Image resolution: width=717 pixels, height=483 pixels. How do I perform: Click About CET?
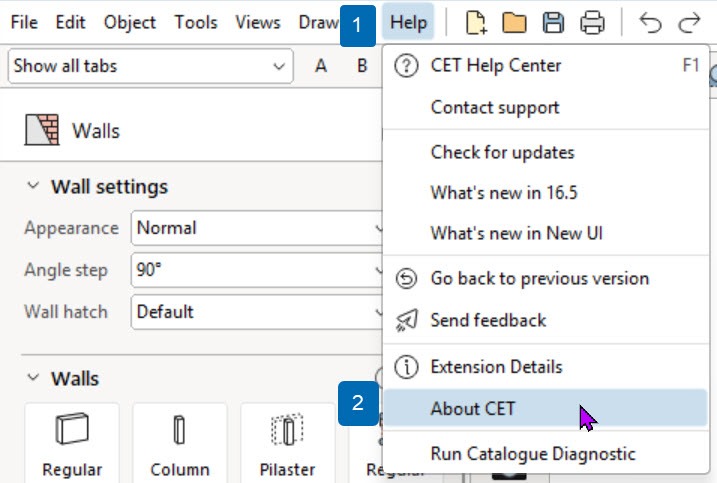pyautogui.click(x=546, y=408)
